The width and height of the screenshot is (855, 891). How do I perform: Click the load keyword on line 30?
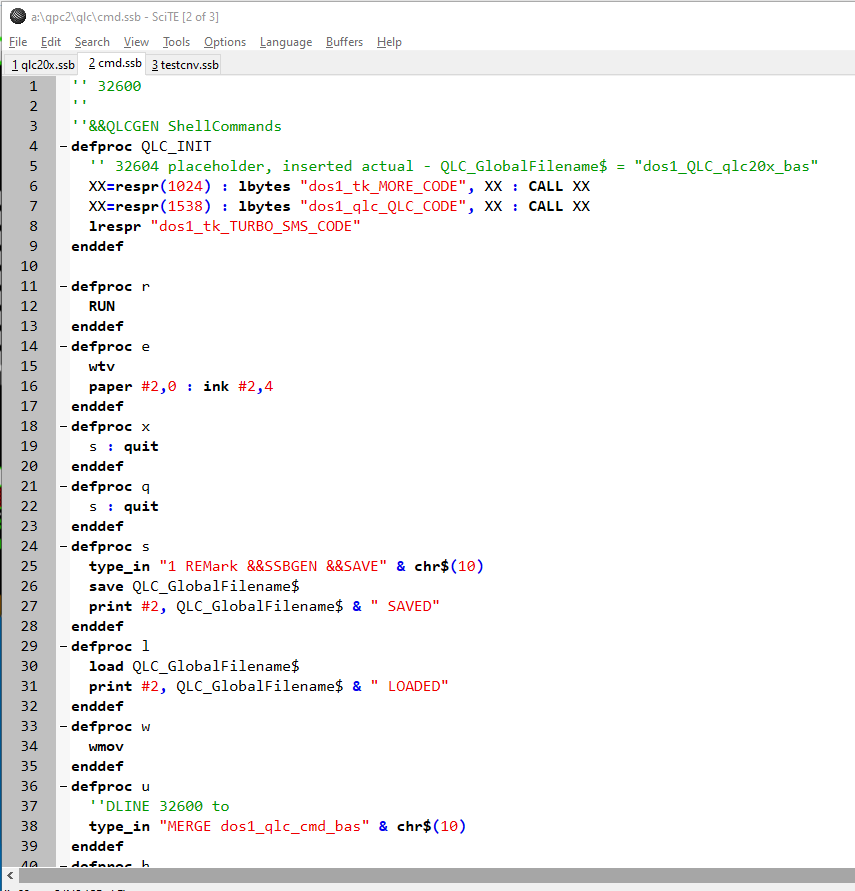(106, 667)
